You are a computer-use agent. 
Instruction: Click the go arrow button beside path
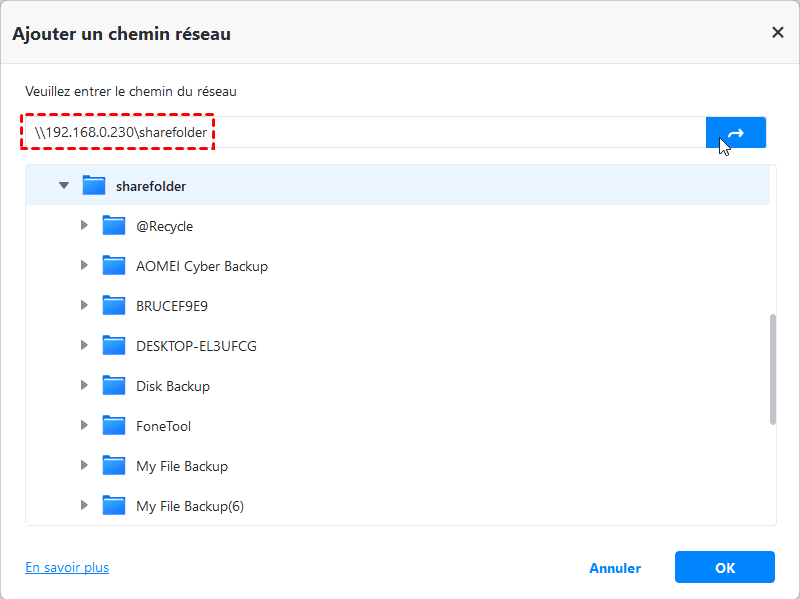[735, 133]
